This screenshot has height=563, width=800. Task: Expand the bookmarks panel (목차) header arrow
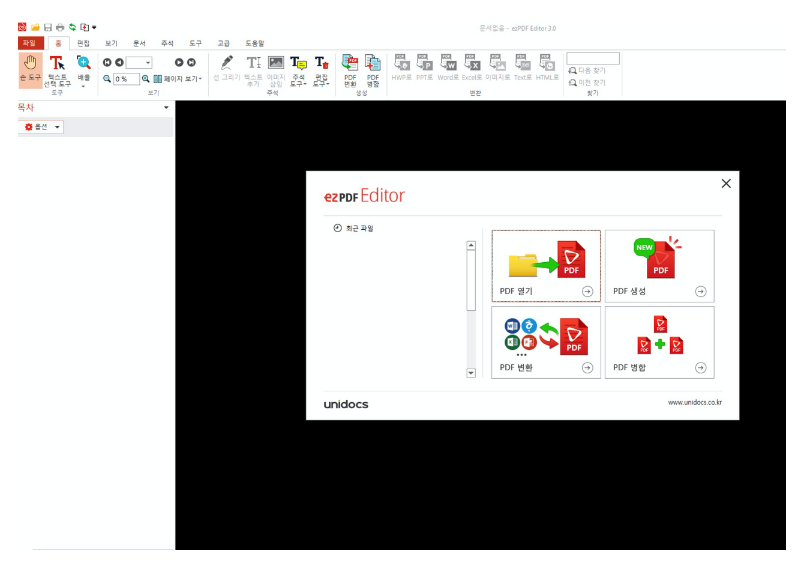pos(166,108)
